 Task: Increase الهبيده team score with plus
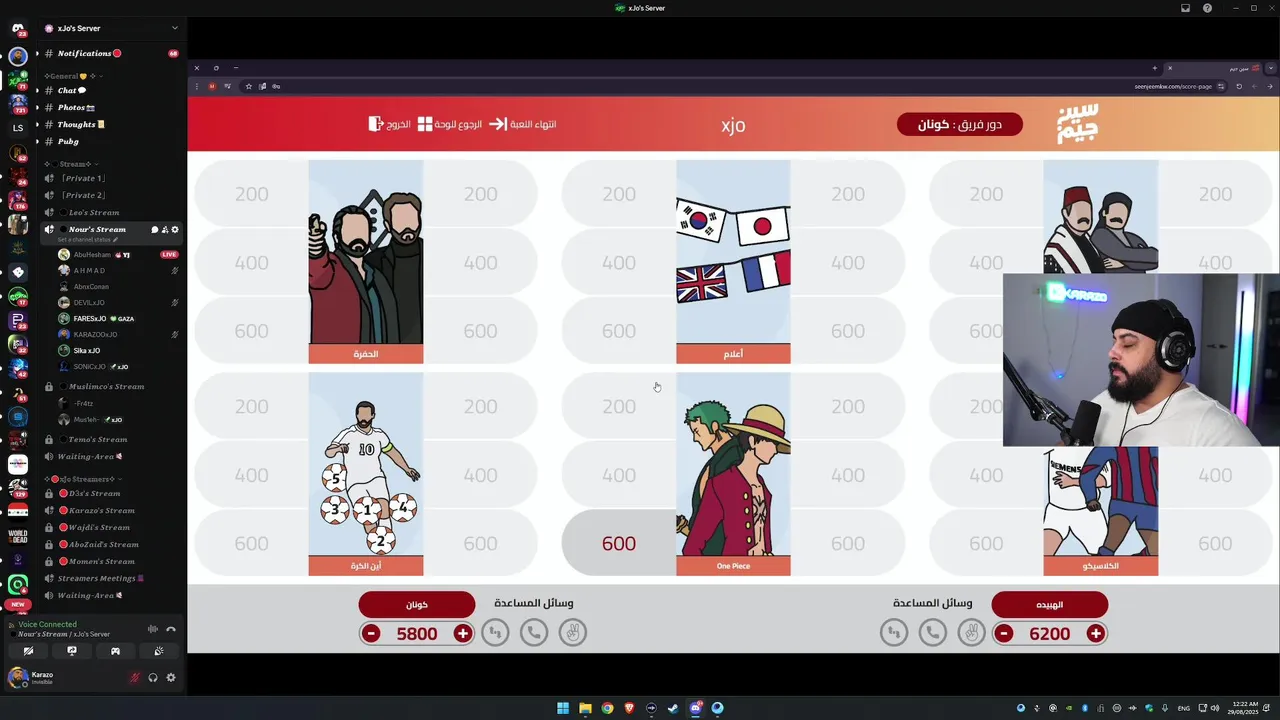click(x=1095, y=633)
